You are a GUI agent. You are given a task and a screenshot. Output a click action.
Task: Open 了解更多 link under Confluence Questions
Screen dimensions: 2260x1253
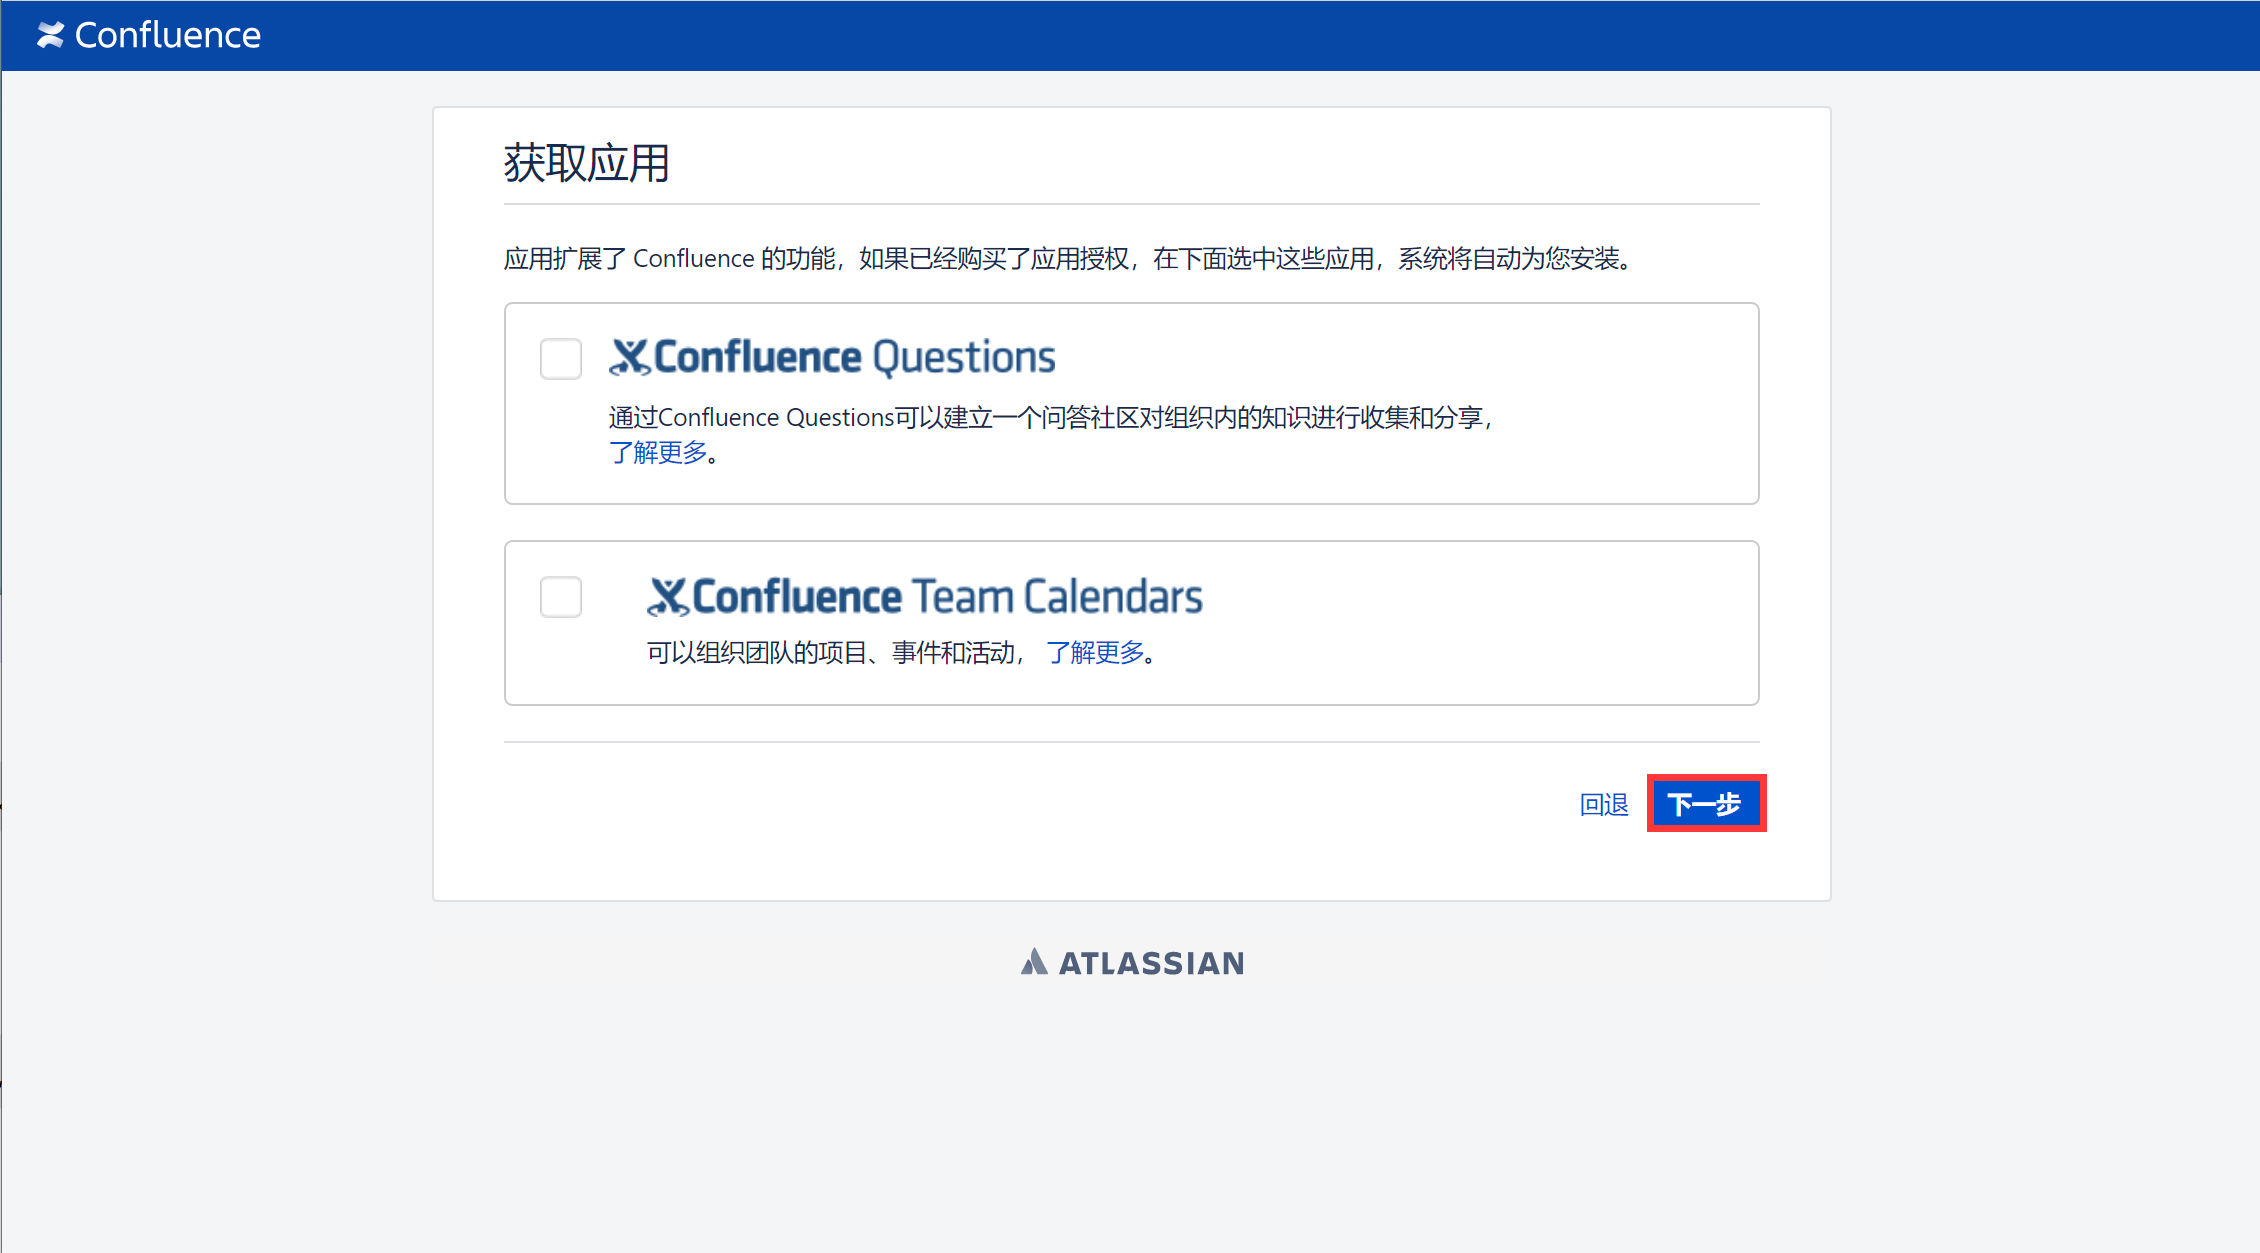tap(658, 452)
